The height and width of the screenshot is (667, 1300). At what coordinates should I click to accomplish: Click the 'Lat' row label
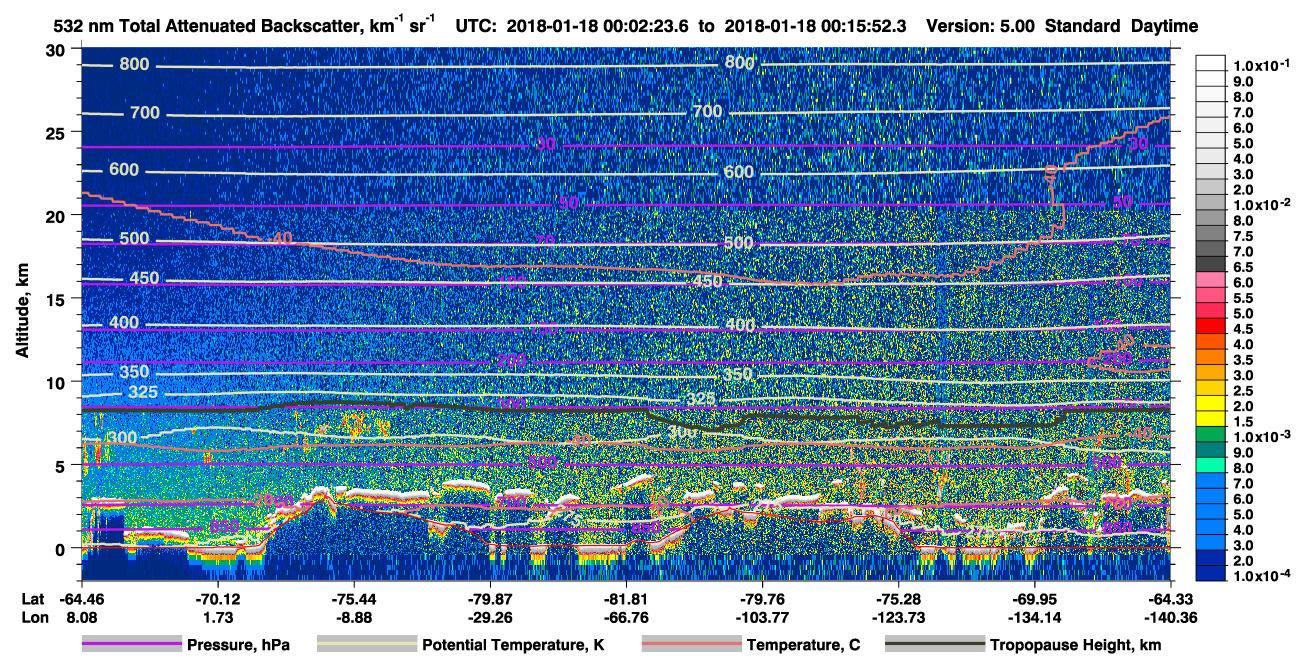click(32, 599)
